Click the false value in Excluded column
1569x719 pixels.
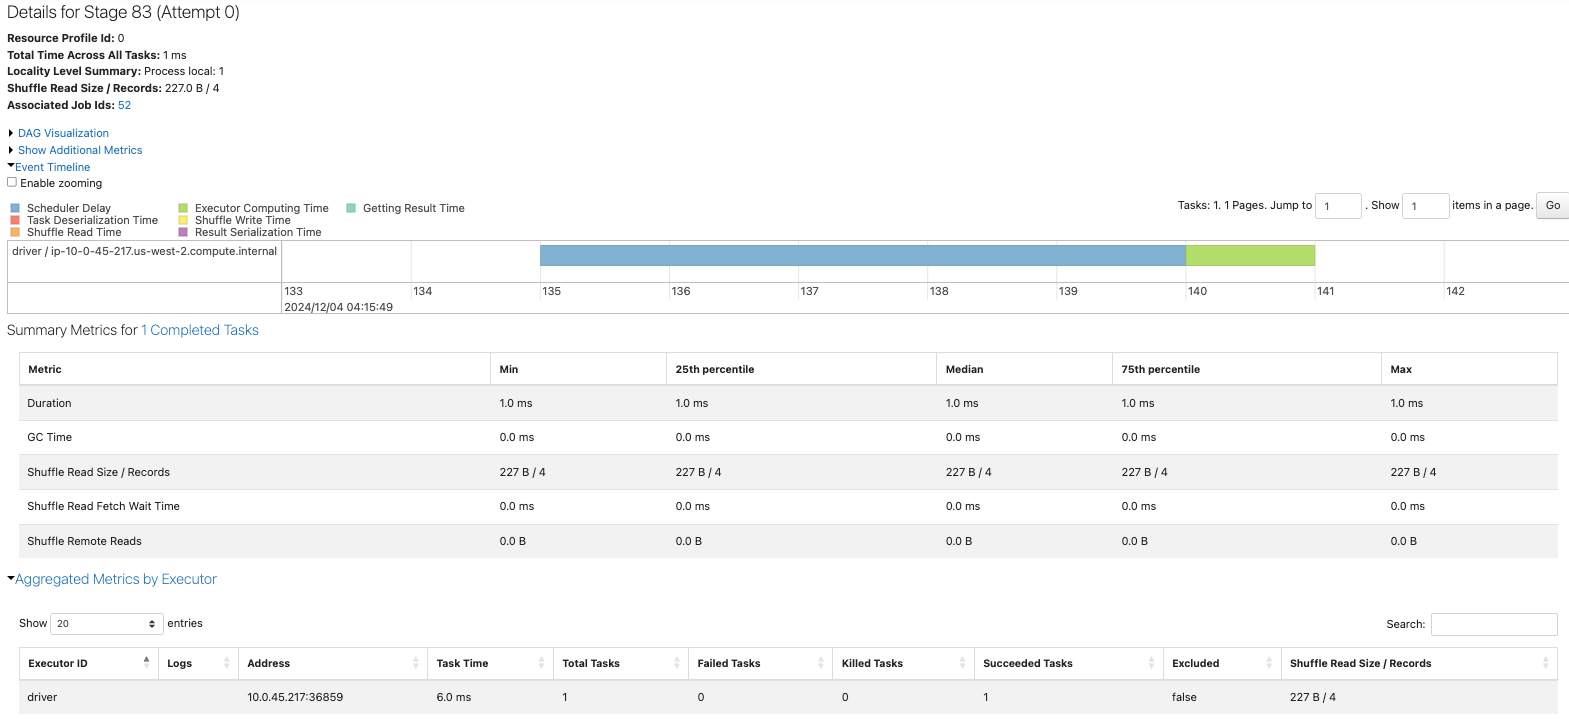click(1184, 697)
